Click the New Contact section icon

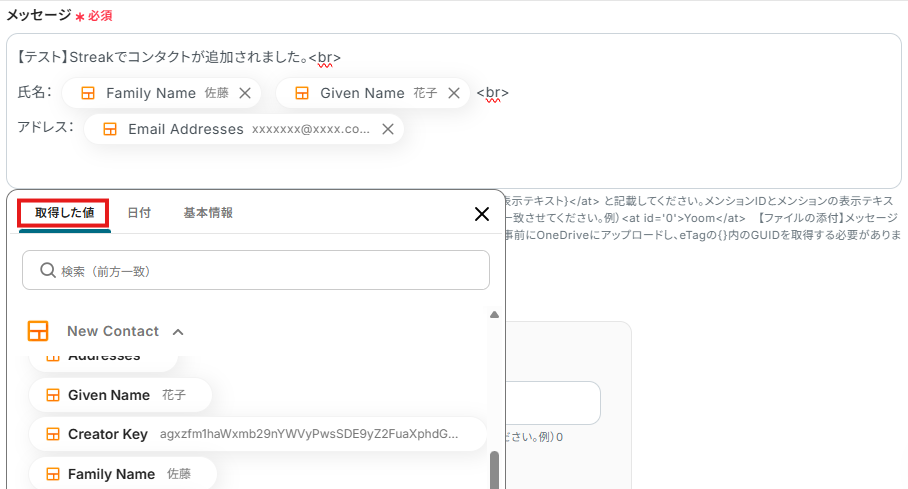(x=38, y=331)
